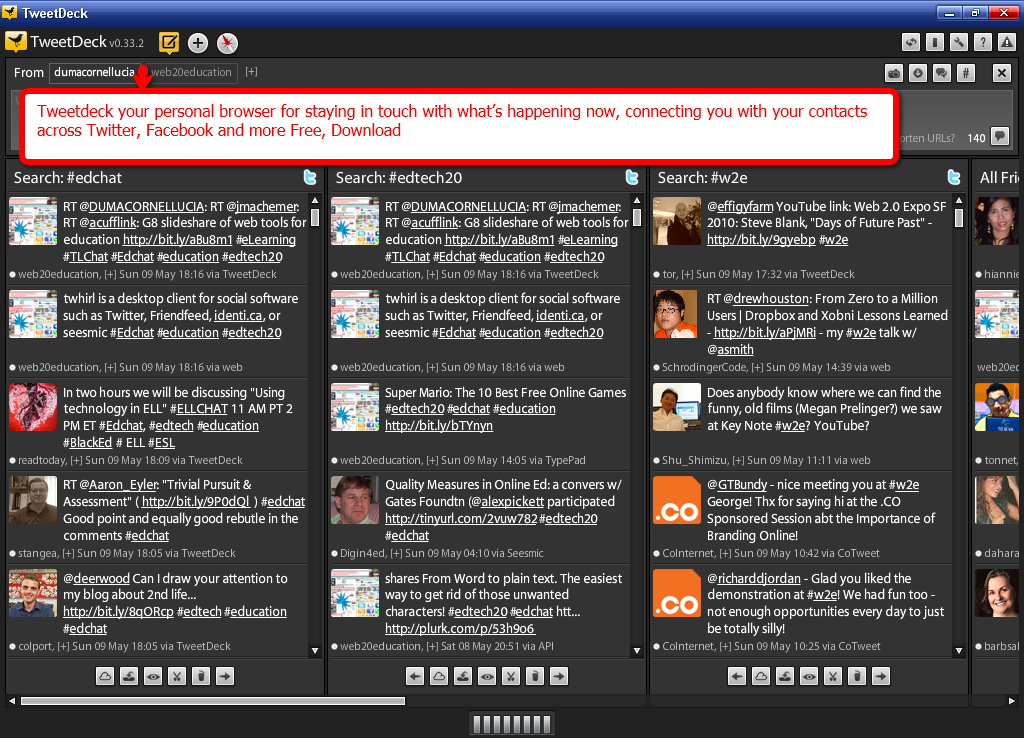Open Digin4ed's avatar in #edtech20 column
This screenshot has width=1024, height=738.
[355, 500]
